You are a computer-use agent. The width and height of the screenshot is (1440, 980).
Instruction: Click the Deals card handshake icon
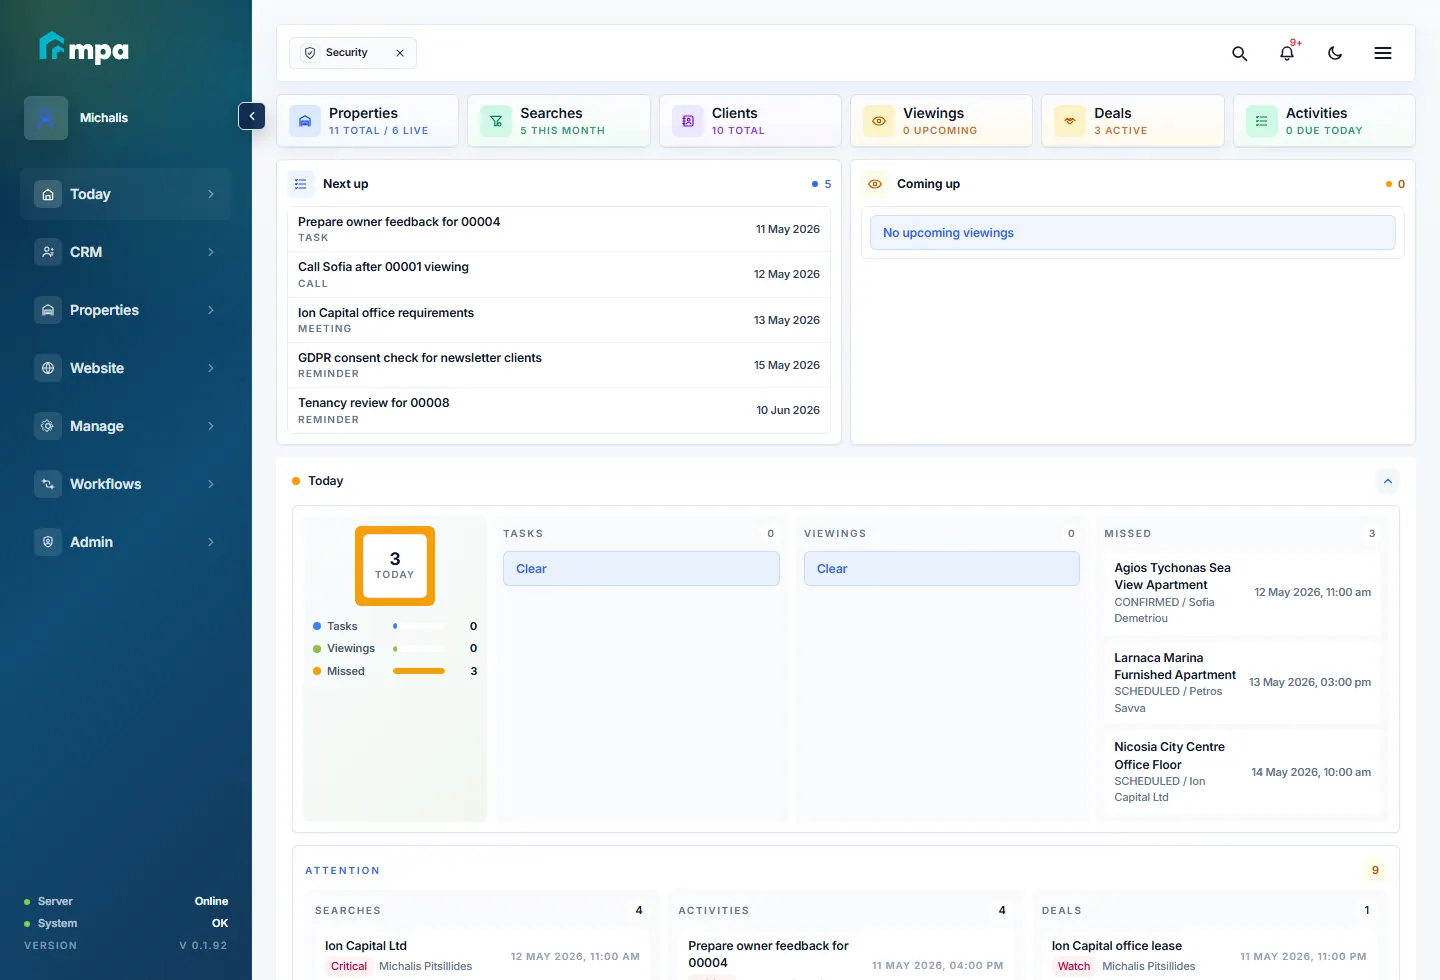(1070, 121)
